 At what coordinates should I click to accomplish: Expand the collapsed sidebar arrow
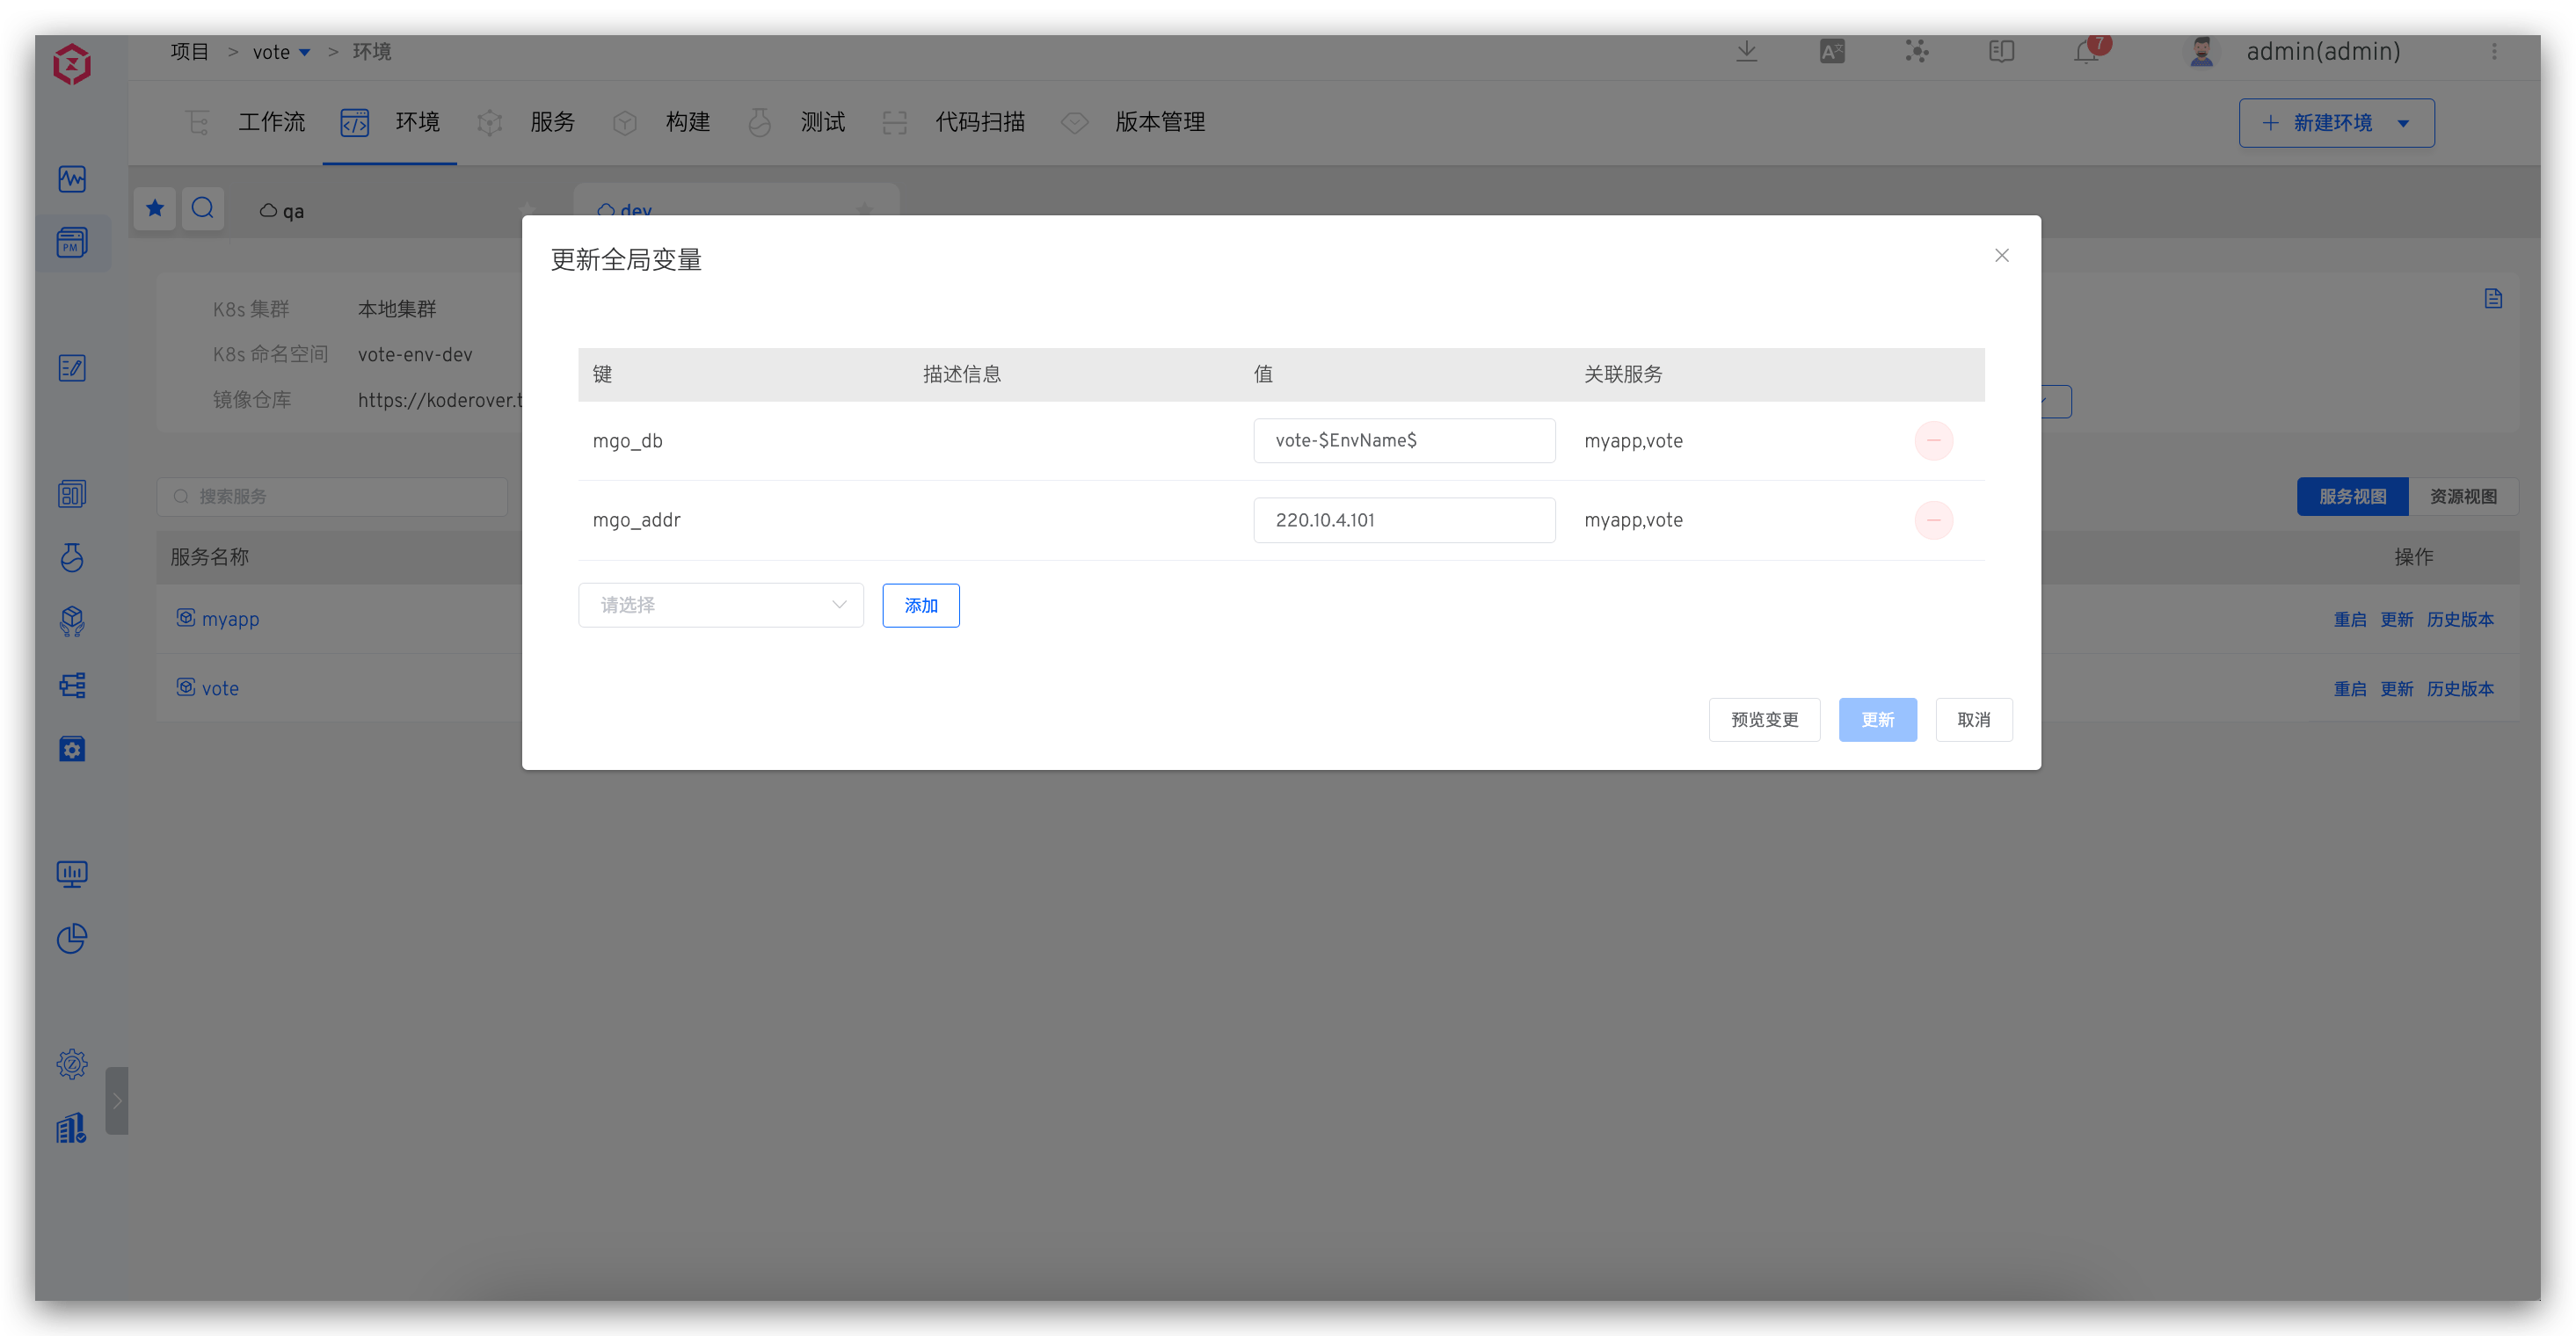click(x=117, y=1100)
